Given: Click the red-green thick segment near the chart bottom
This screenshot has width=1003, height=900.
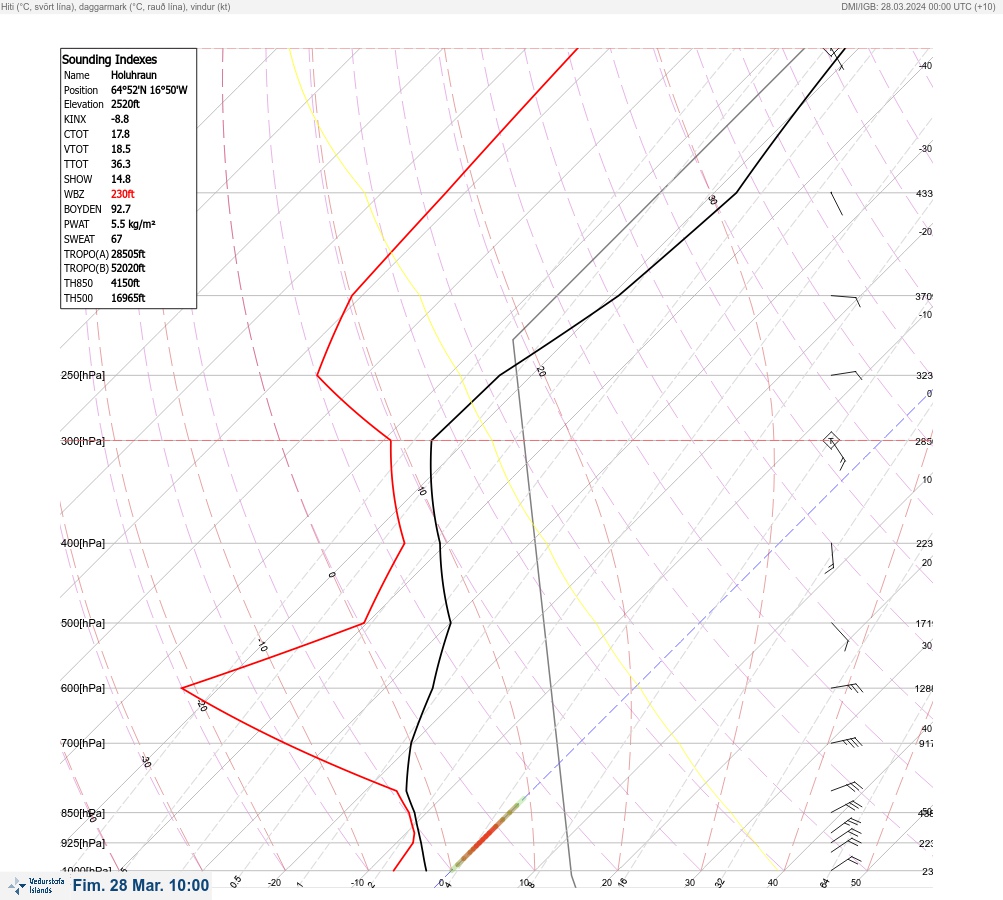Looking at the screenshot, I should (489, 835).
